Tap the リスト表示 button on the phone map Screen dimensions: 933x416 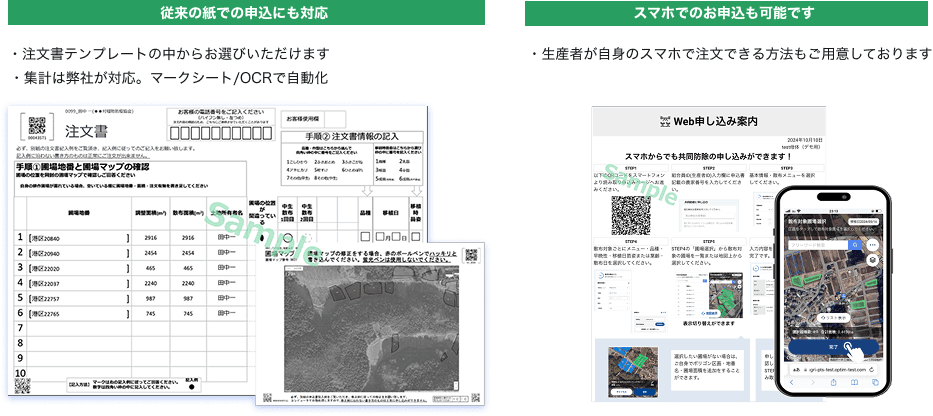pos(833,318)
